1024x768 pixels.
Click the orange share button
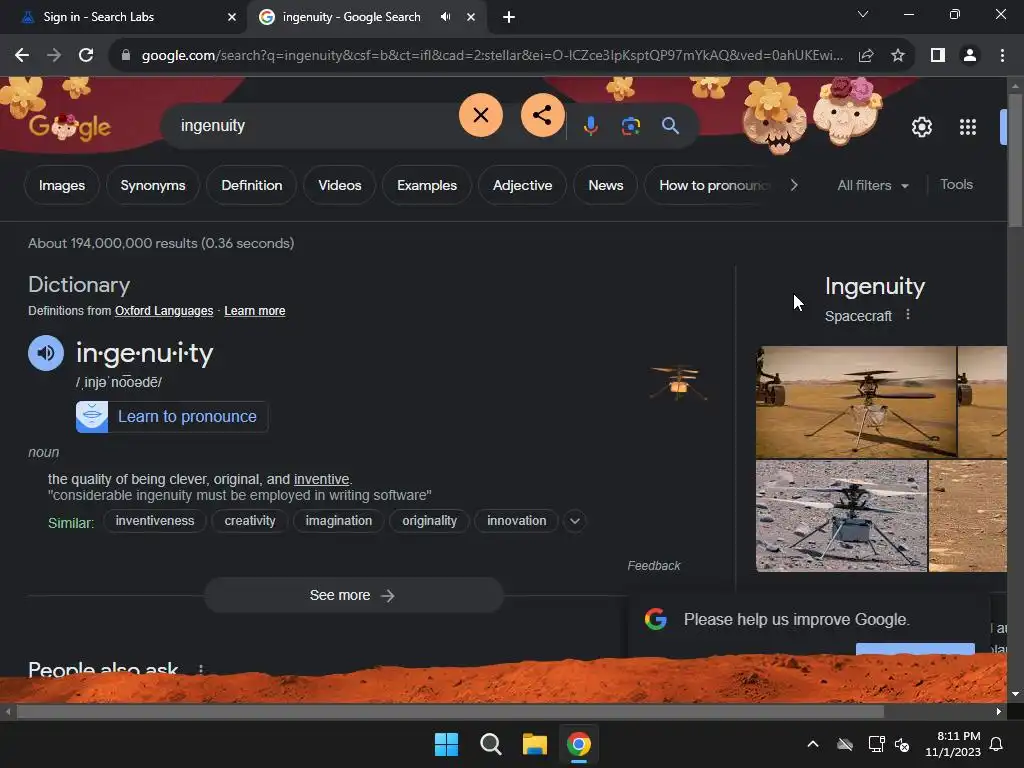coord(542,115)
